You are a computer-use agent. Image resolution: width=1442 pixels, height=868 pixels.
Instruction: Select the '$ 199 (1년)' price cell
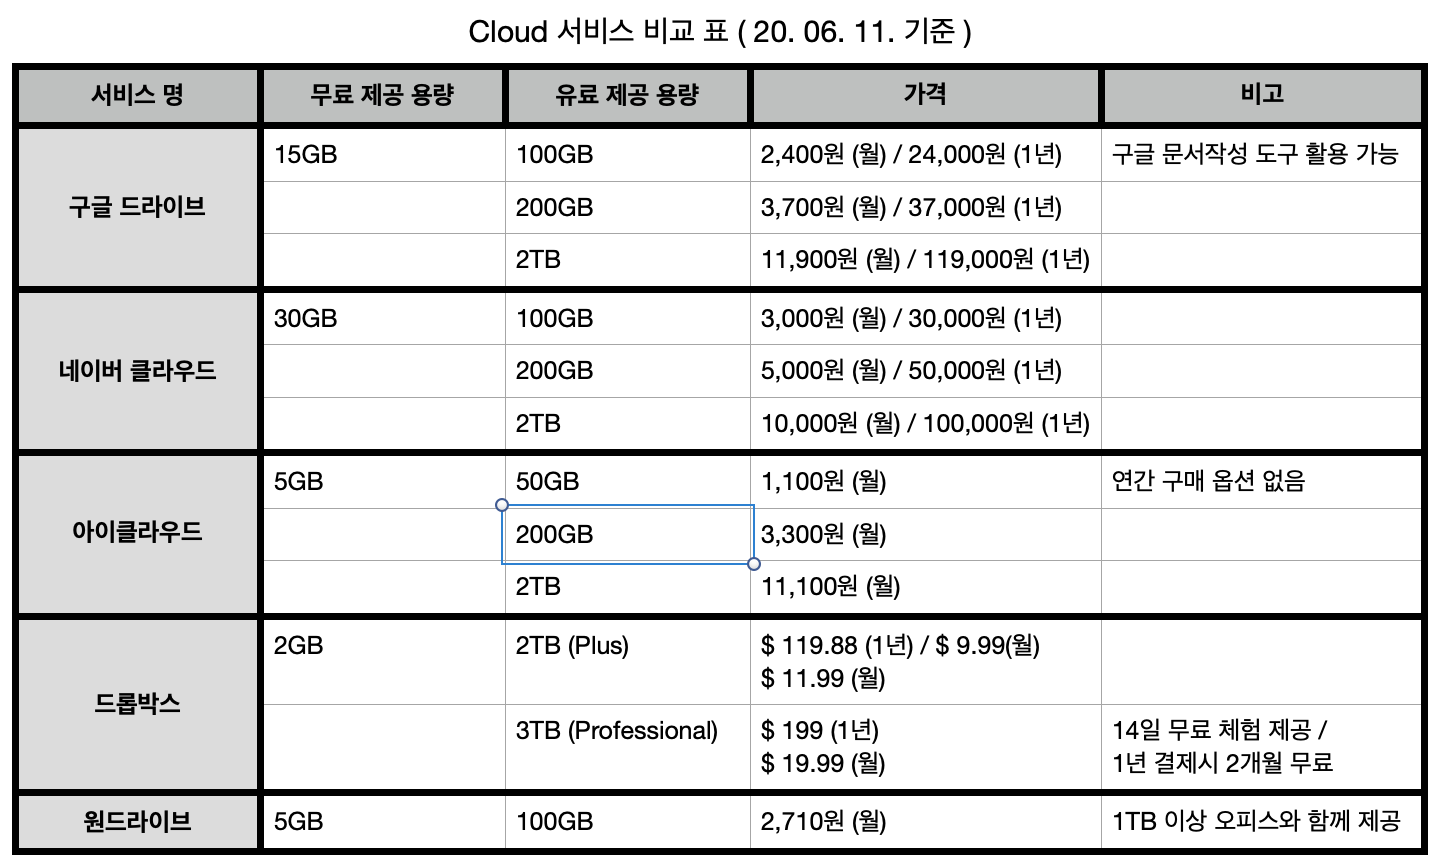click(x=925, y=747)
